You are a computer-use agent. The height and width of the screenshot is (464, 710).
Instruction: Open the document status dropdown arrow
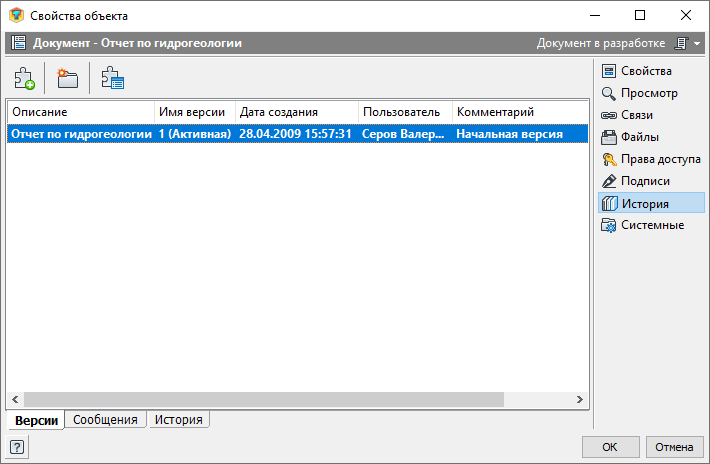tap(697, 44)
